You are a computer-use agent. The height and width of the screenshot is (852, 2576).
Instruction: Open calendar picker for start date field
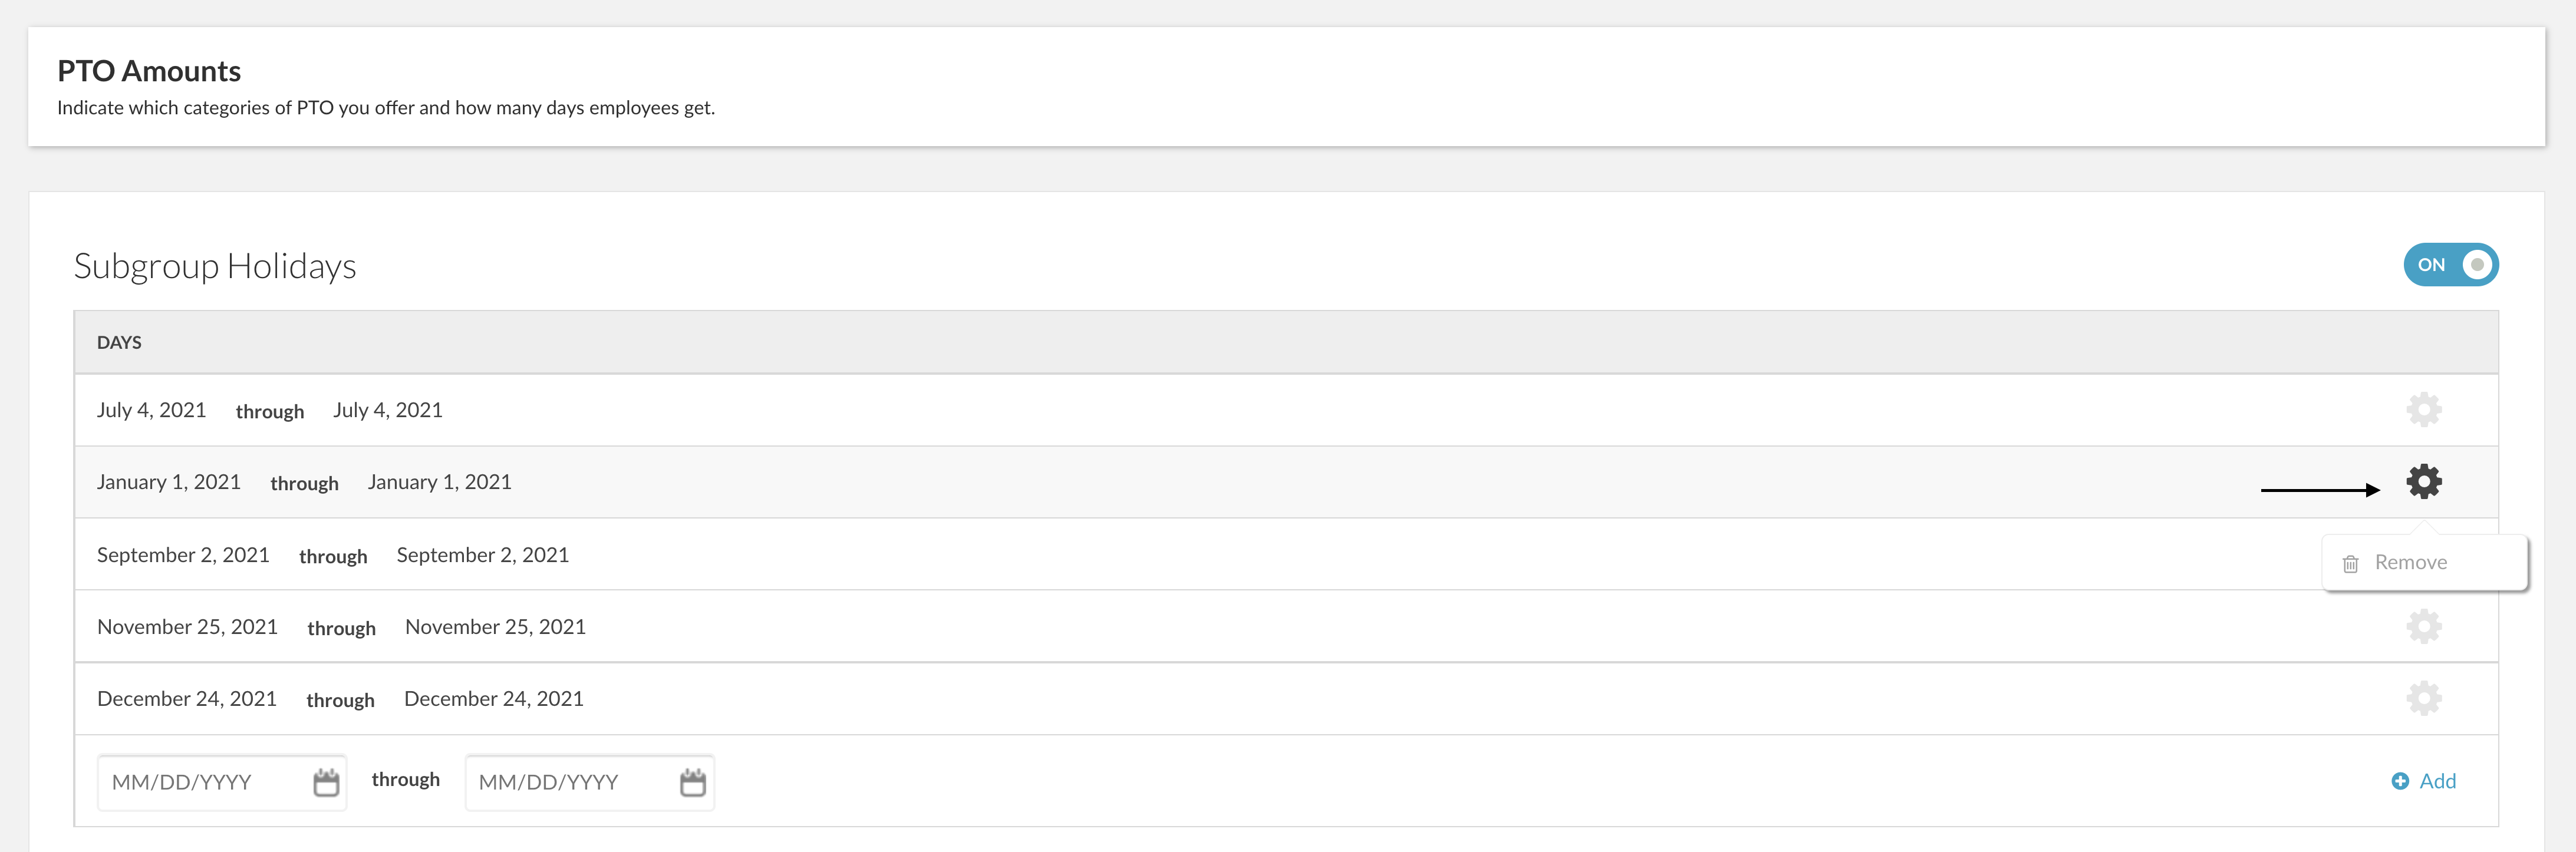[326, 782]
